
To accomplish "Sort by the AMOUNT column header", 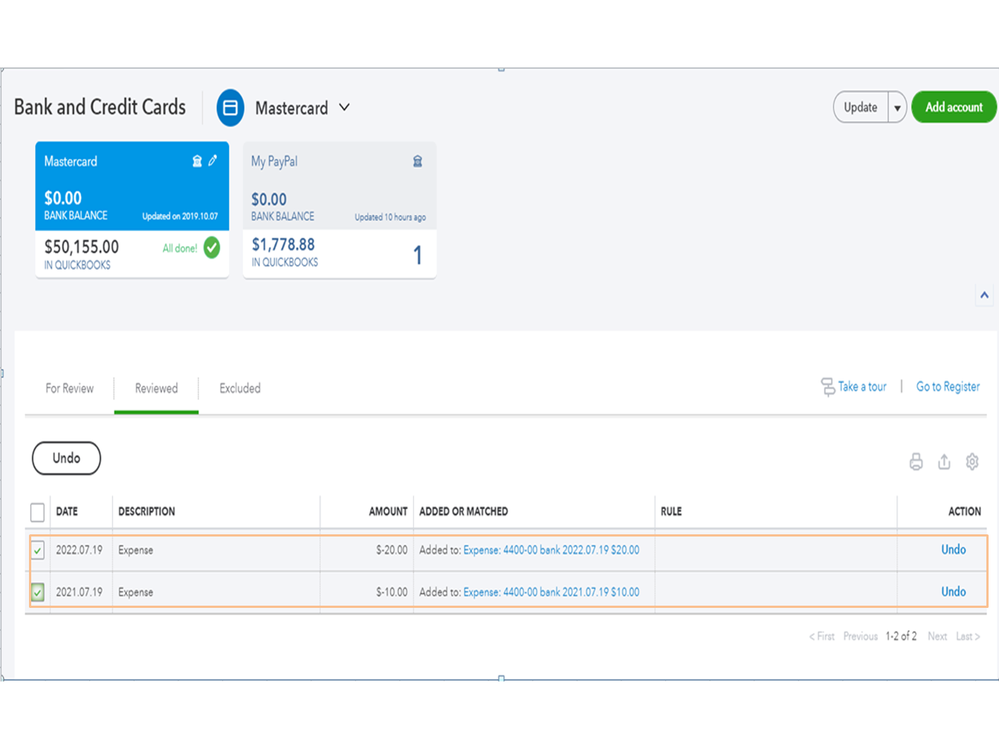I will coord(388,511).
